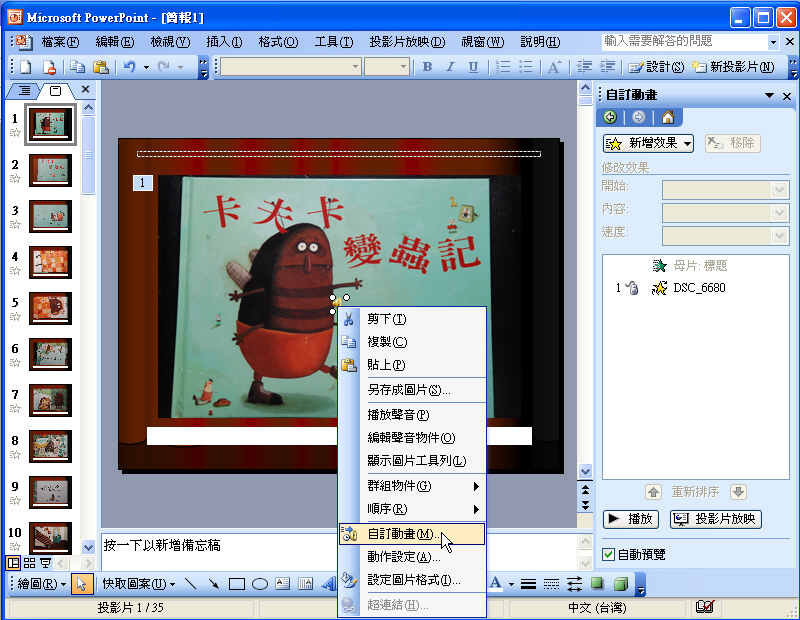Switch to the outline tab
Screen dimensions: 800x620
24,91
